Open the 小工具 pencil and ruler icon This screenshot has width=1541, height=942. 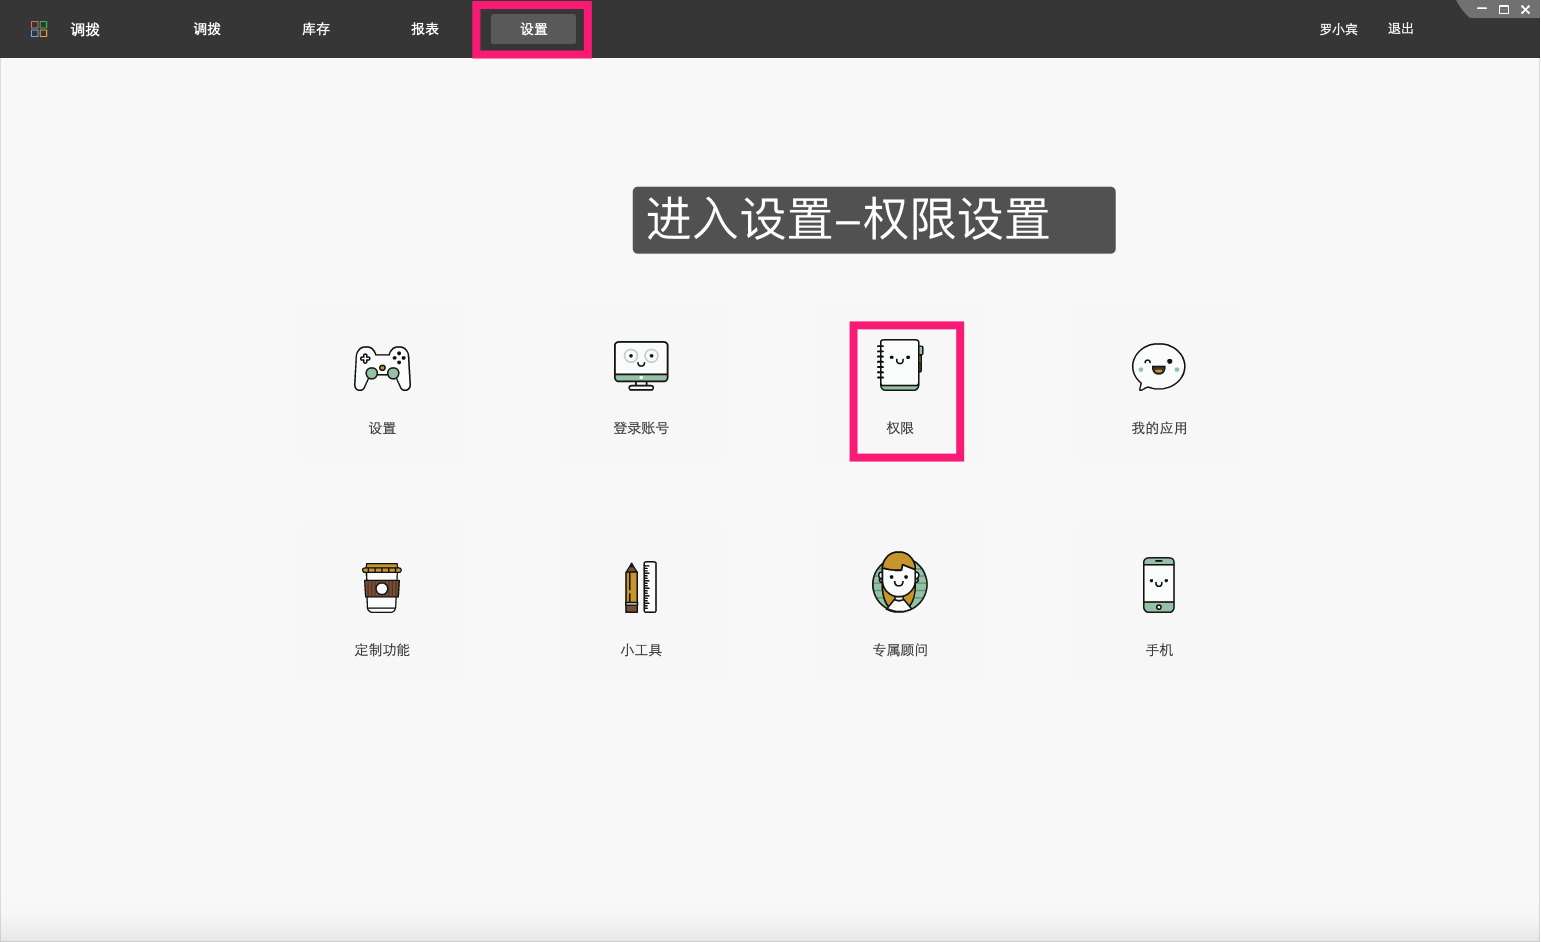640,586
